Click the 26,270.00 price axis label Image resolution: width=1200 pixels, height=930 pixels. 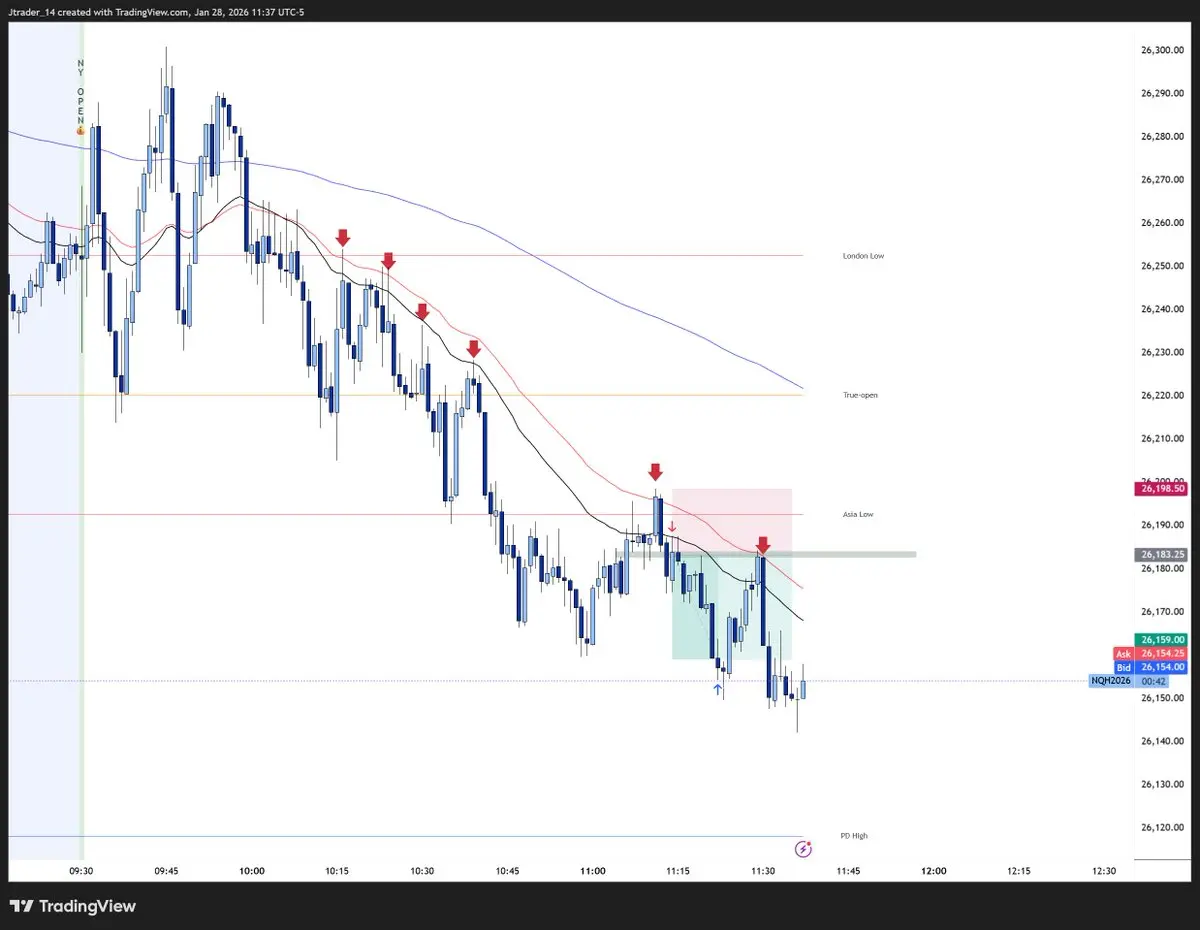pos(1160,180)
